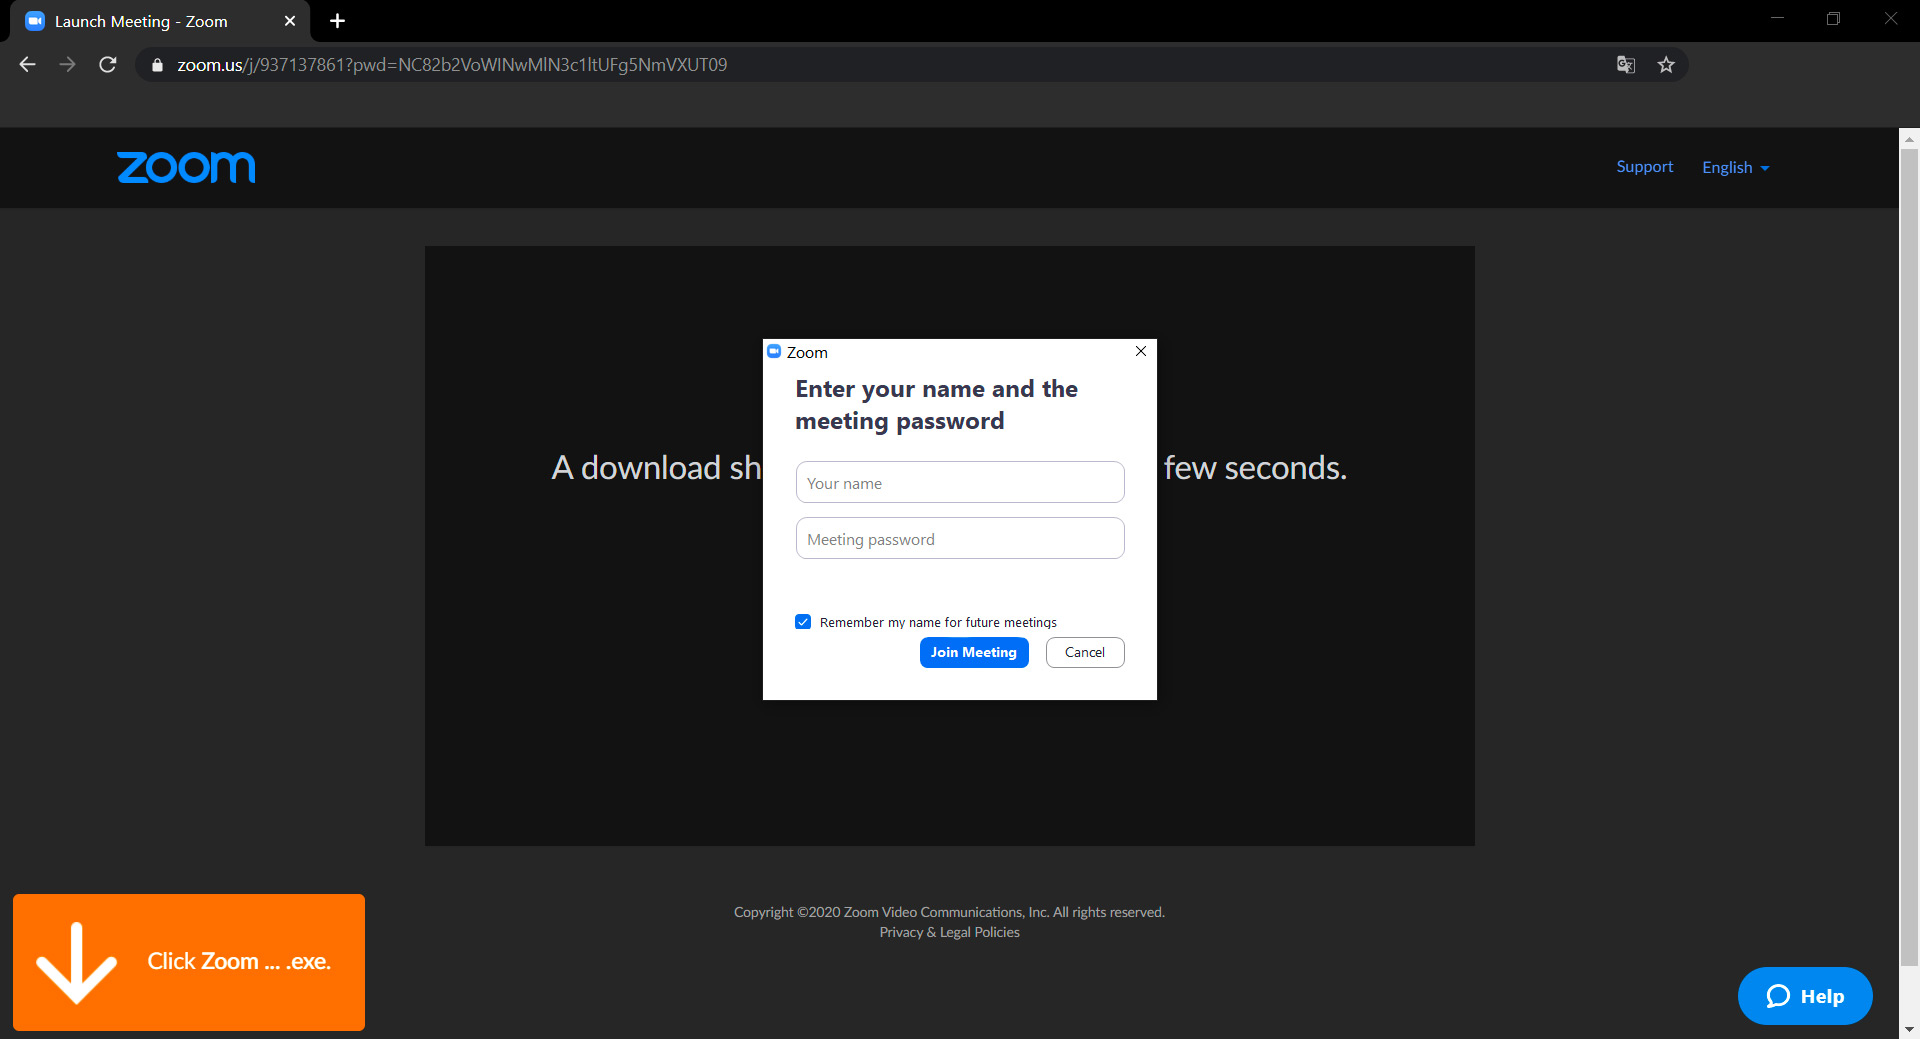Click the Your name field
Screen dimensions: 1920x1039
(x=960, y=482)
